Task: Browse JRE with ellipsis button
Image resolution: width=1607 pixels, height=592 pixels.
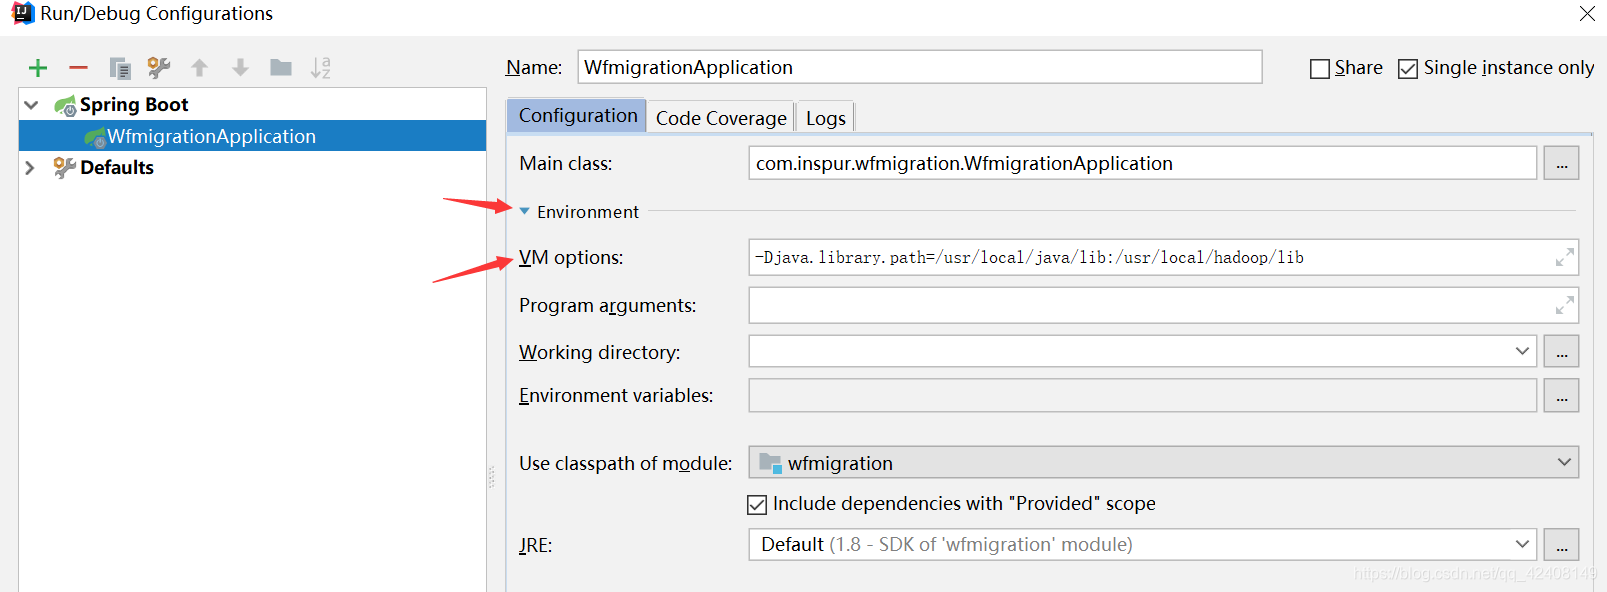Action: coord(1561,544)
